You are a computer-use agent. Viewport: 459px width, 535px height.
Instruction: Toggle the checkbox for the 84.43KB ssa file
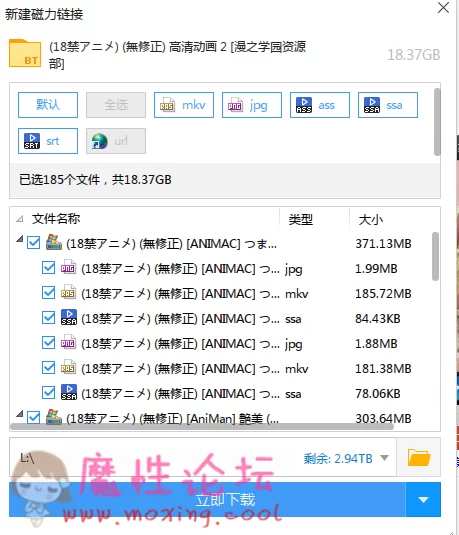48,318
